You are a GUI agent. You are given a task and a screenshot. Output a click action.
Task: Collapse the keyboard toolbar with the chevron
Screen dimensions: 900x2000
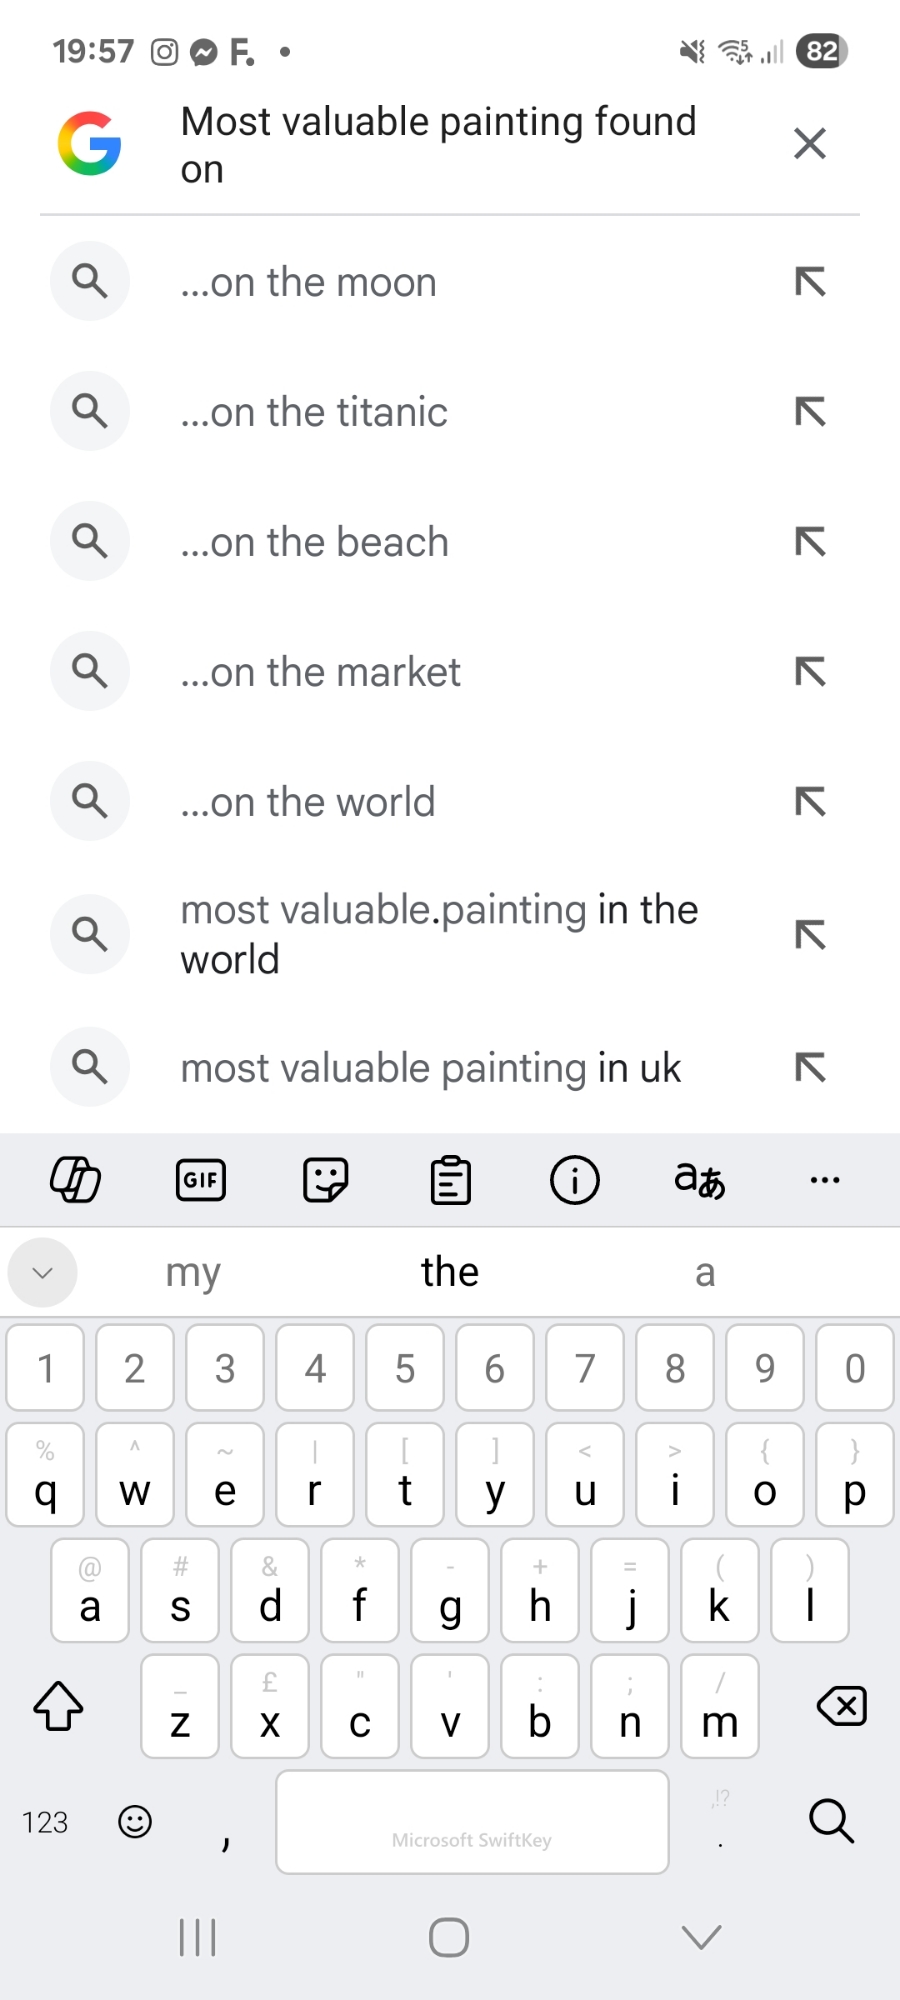42,1272
